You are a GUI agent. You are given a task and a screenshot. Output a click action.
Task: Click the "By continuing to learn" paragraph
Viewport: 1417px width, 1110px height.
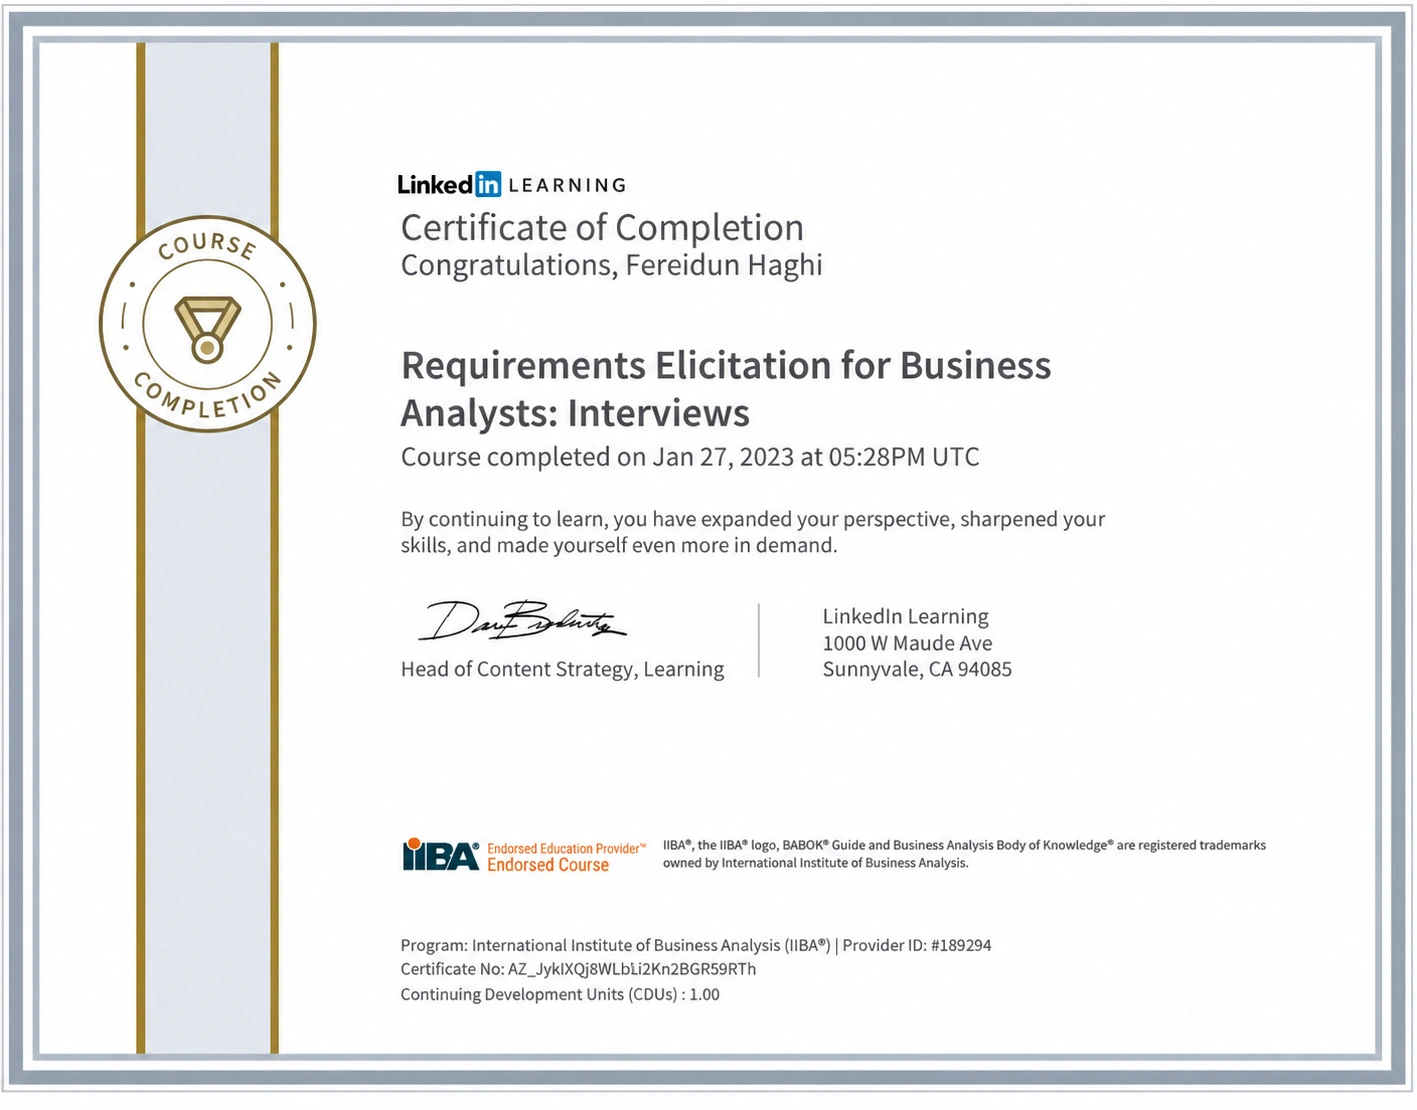click(x=753, y=532)
